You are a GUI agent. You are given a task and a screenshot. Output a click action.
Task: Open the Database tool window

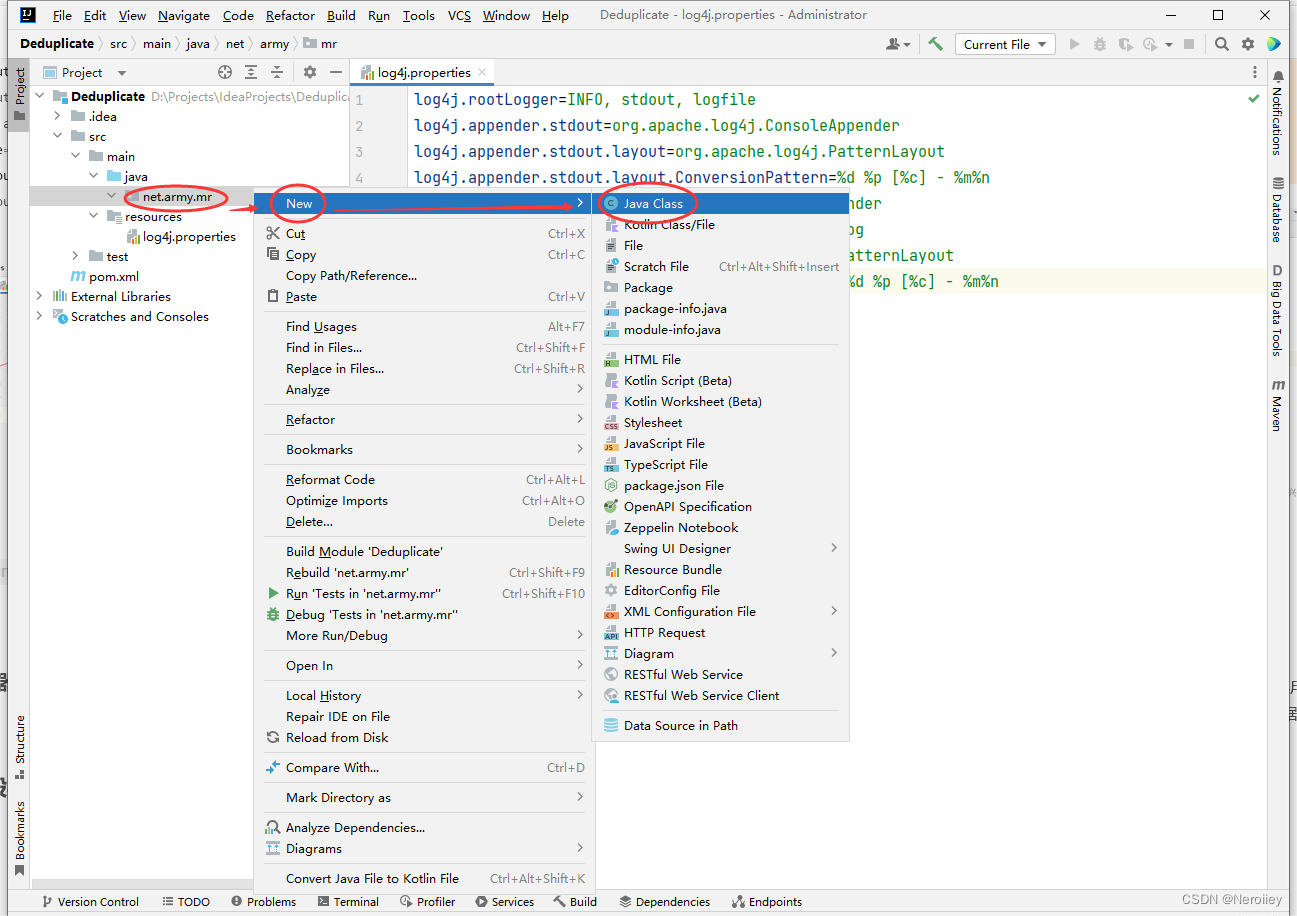click(1278, 210)
